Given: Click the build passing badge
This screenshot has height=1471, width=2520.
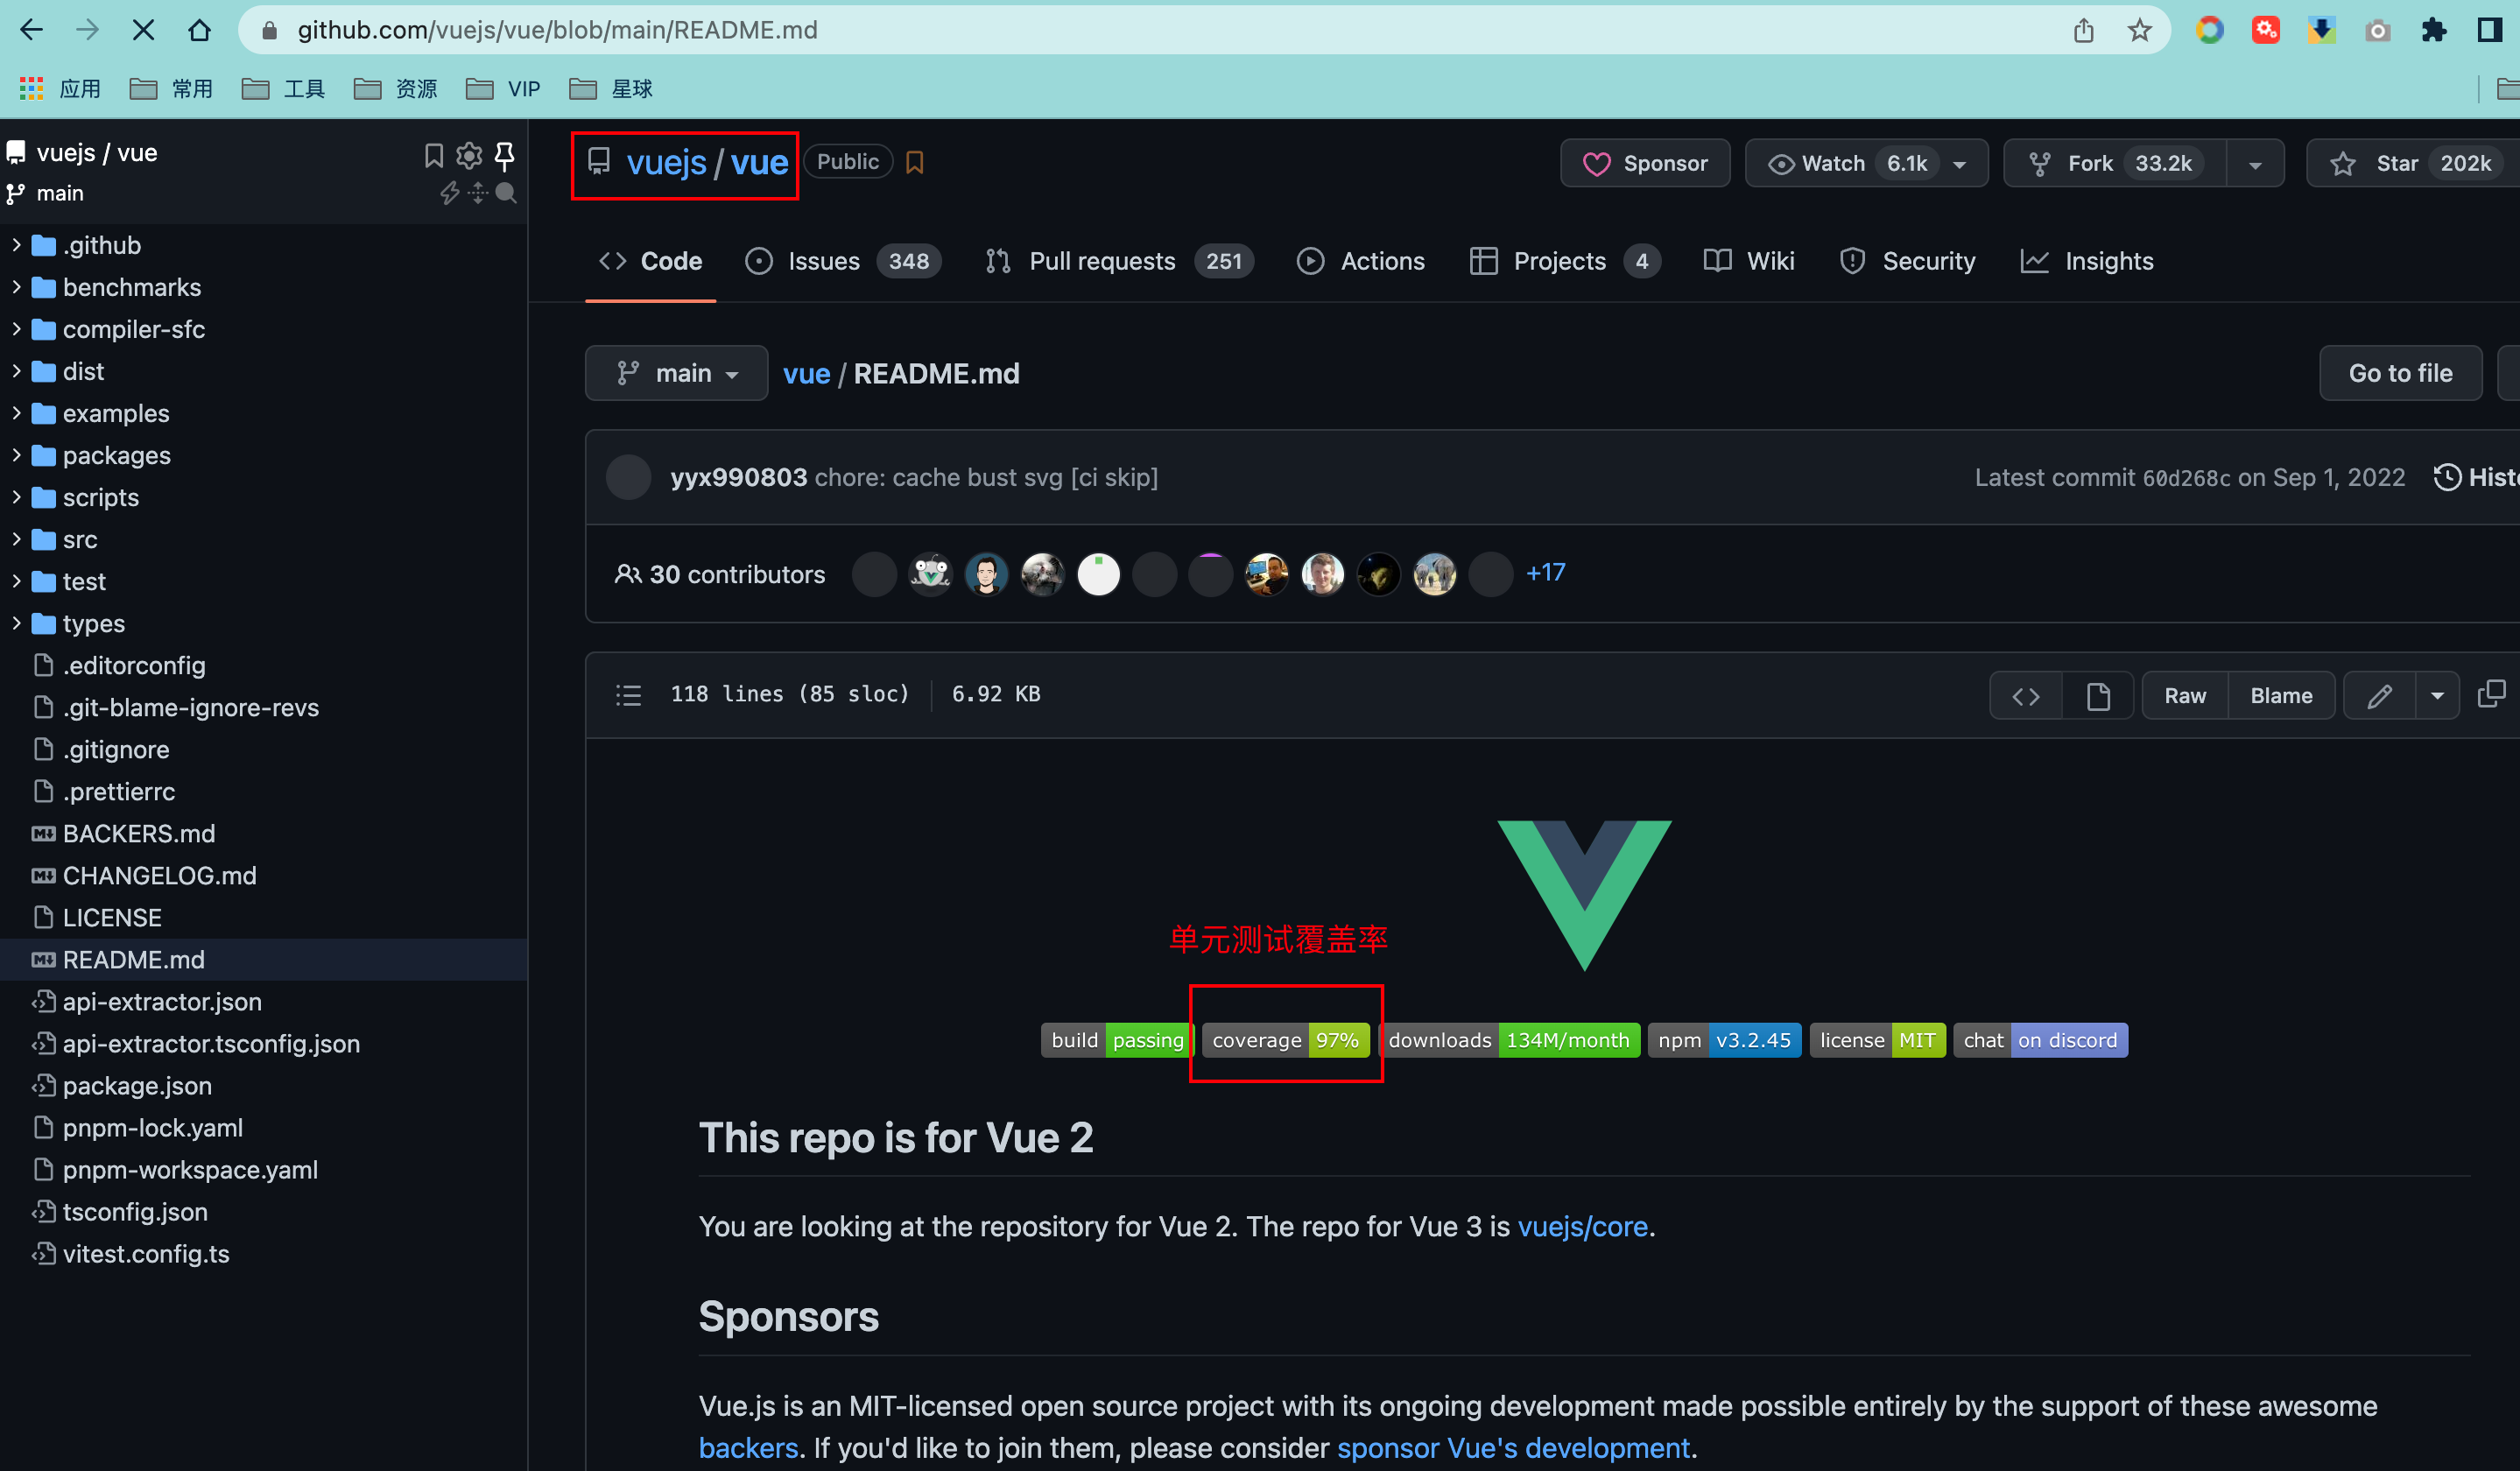Looking at the screenshot, I should click(x=1117, y=1040).
